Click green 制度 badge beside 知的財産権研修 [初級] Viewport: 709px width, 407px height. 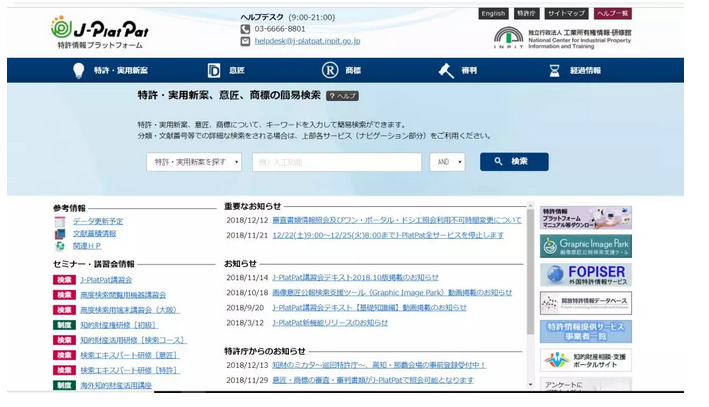pos(64,325)
